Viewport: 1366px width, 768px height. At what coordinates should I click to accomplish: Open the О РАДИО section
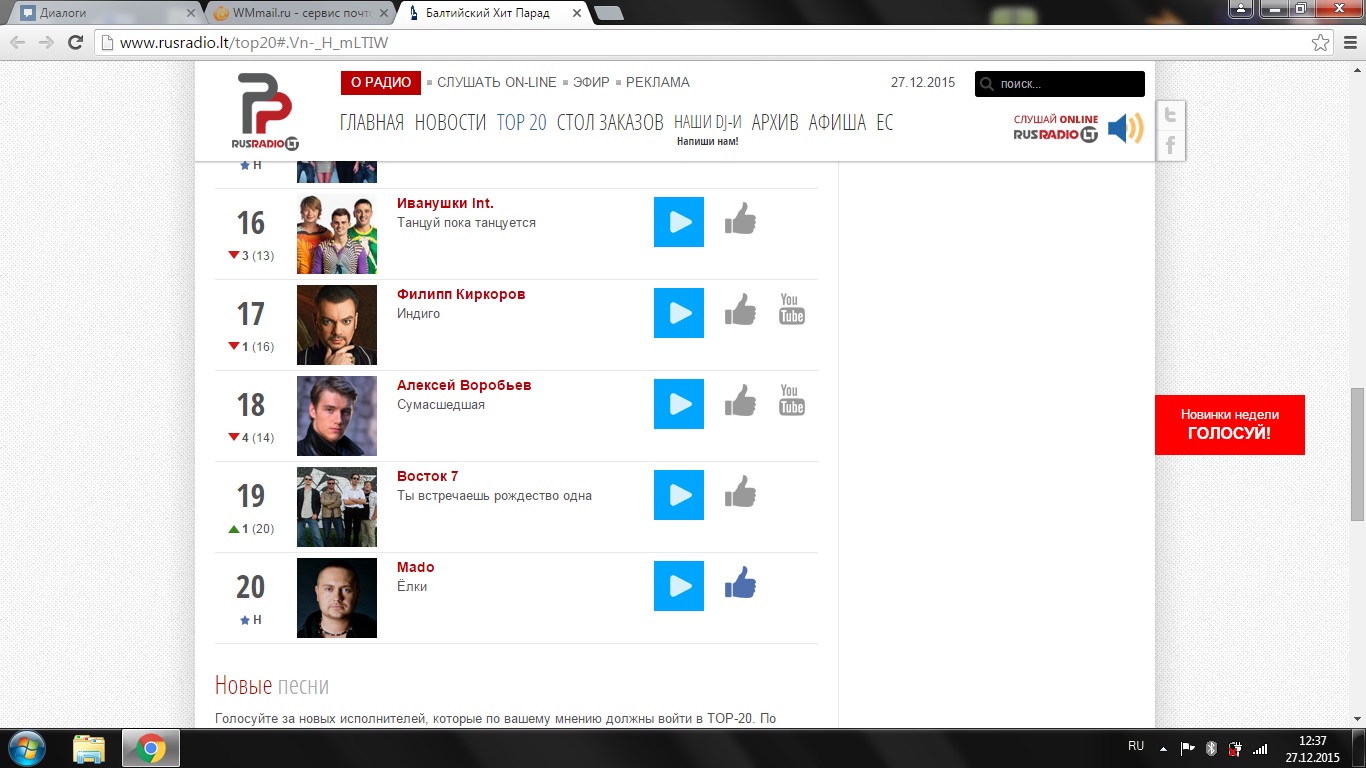tap(380, 83)
